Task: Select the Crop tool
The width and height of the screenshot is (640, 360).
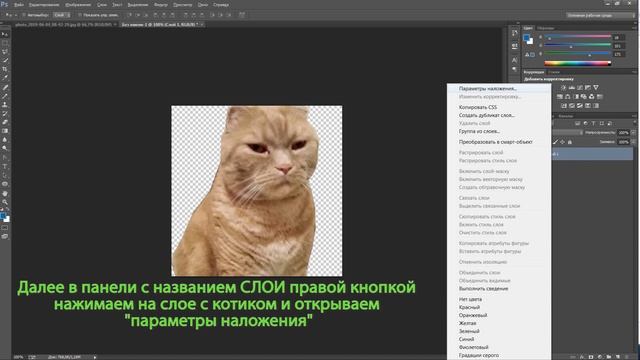Action: pos(5,69)
